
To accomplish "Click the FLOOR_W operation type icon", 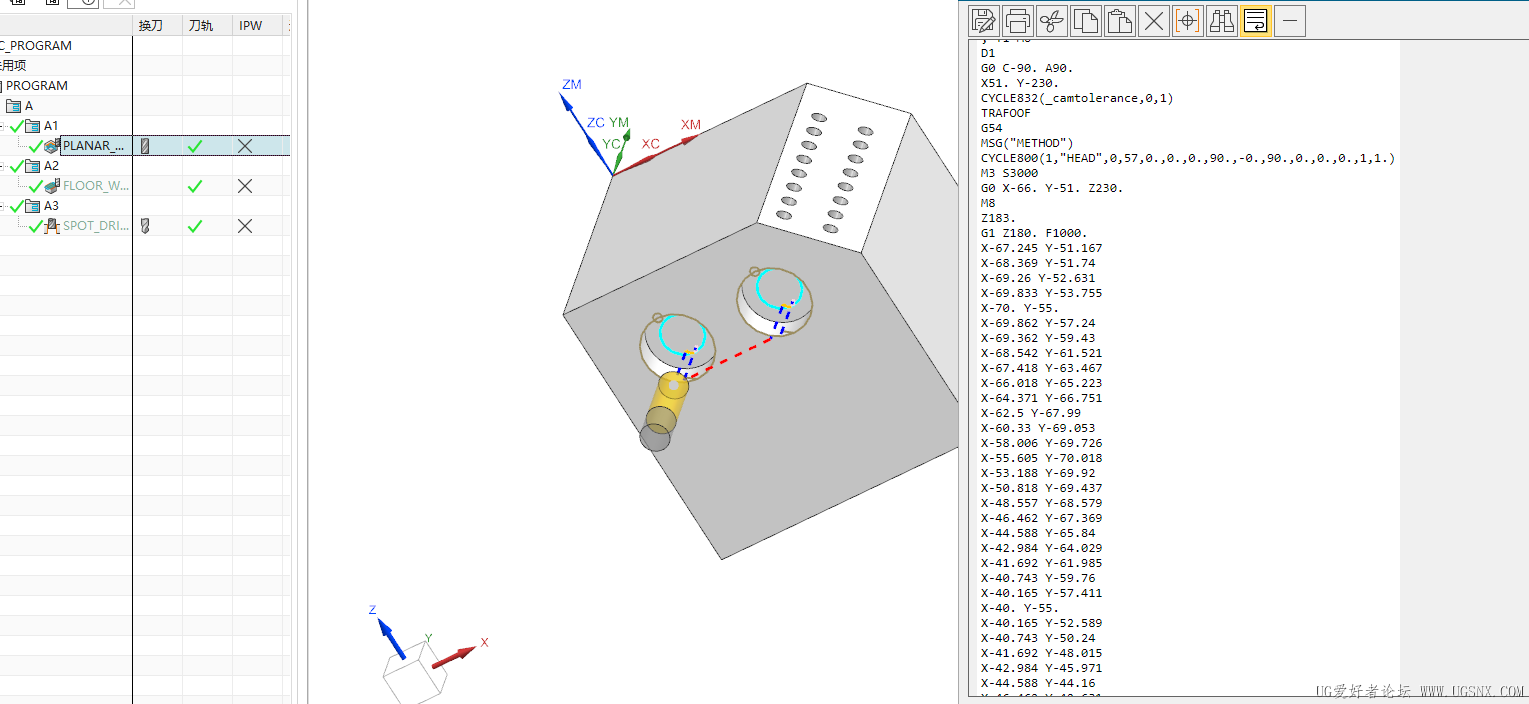I will click(53, 186).
